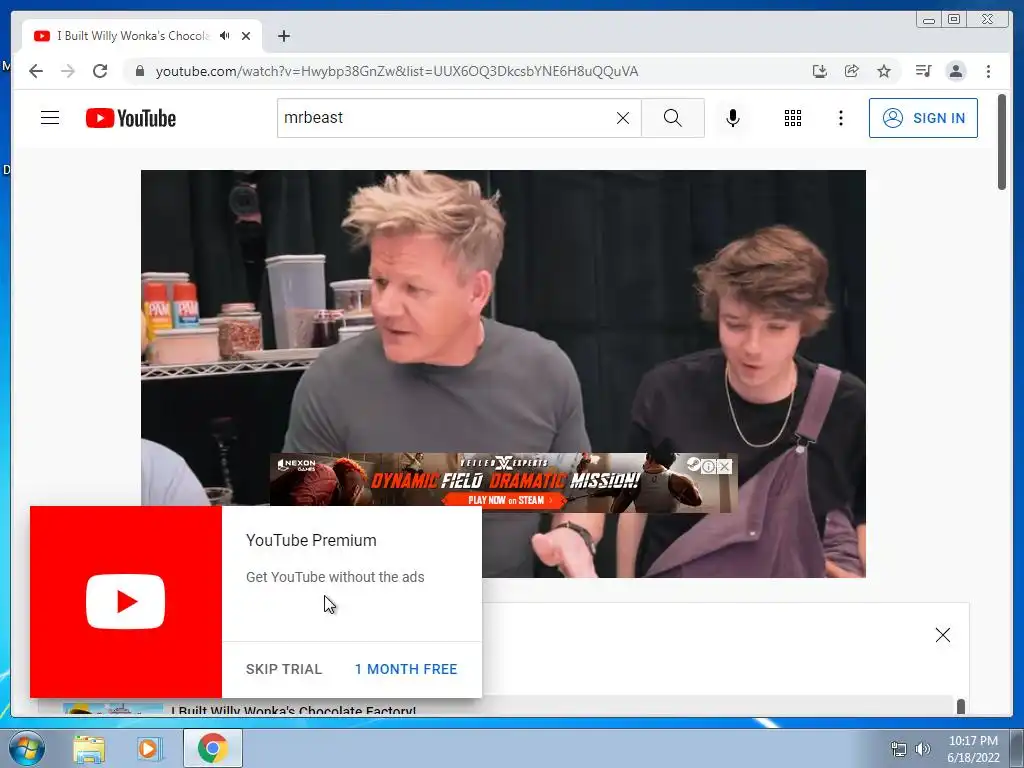This screenshot has height=768, width=1024.
Task: Click the YouTube Premium red logo image
Action: 125,601
